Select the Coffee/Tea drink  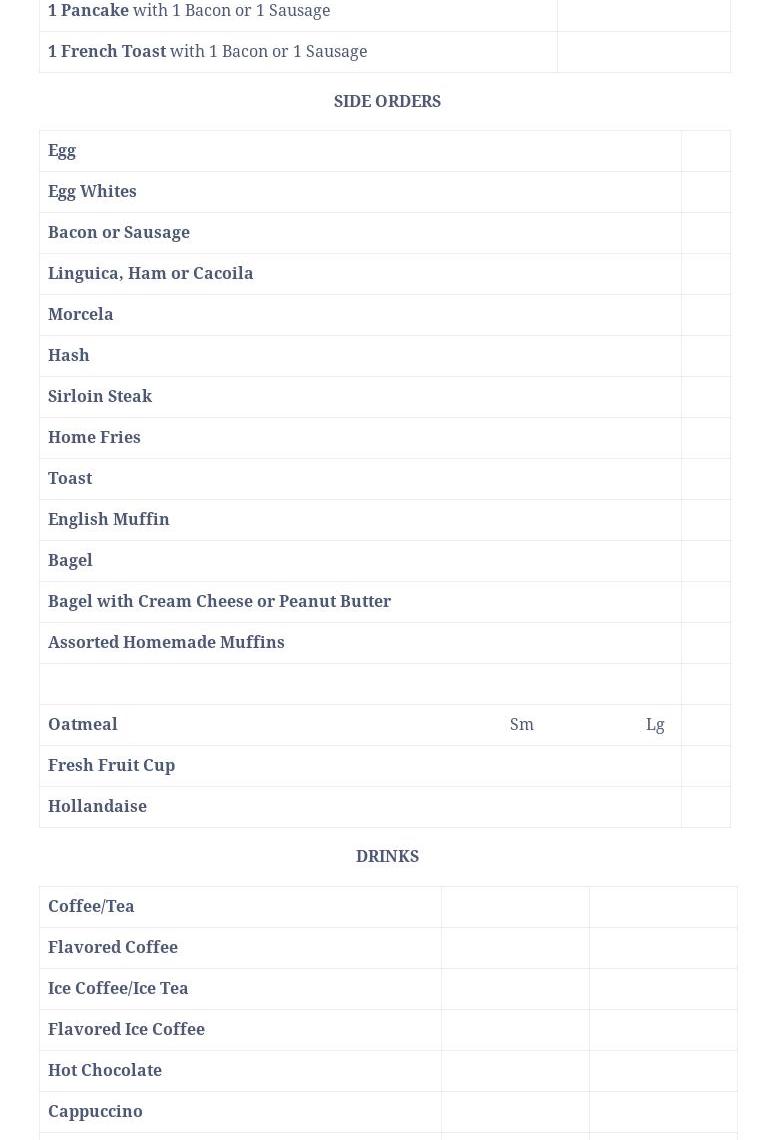click(91, 906)
